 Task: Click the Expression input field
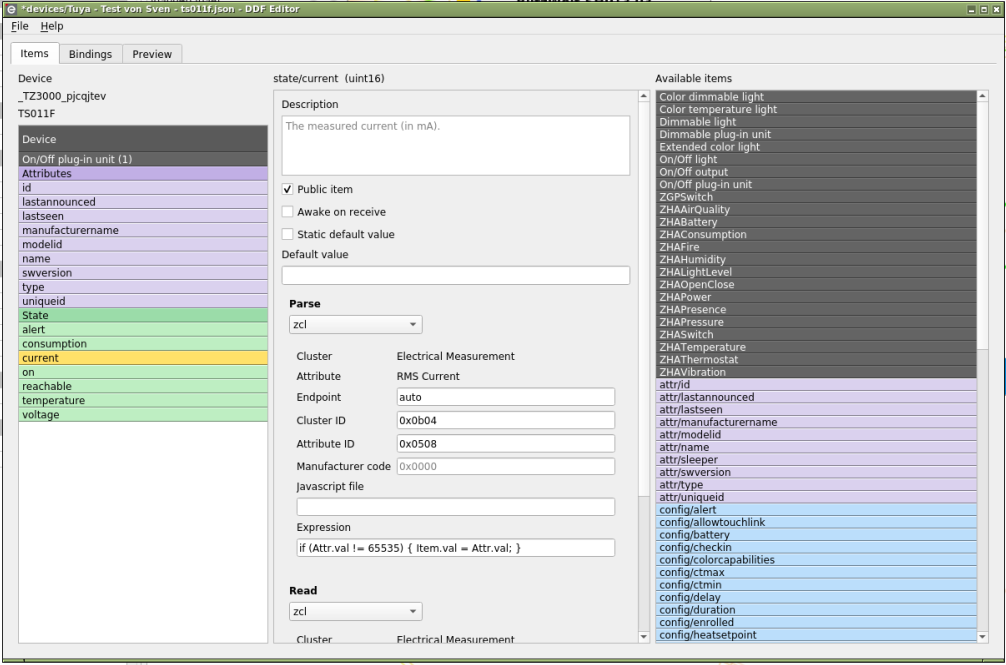point(456,548)
